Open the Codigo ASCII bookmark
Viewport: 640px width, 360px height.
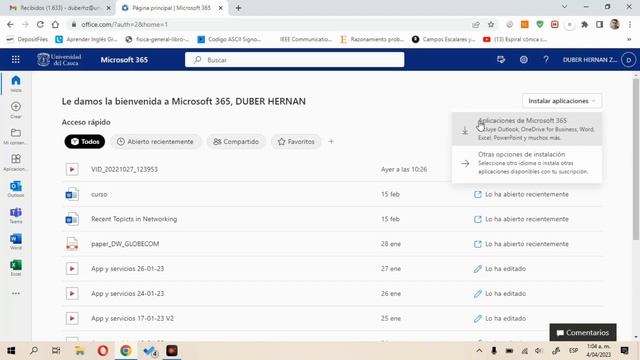point(229,40)
